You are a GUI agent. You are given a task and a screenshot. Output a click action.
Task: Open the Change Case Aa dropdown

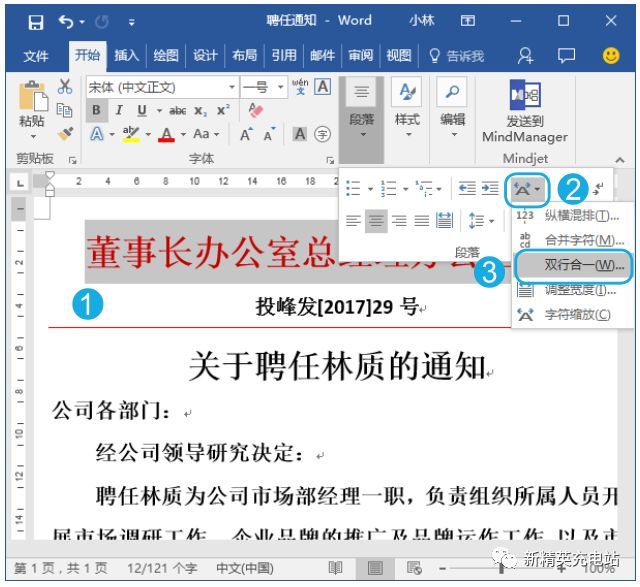click(x=206, y=134)
